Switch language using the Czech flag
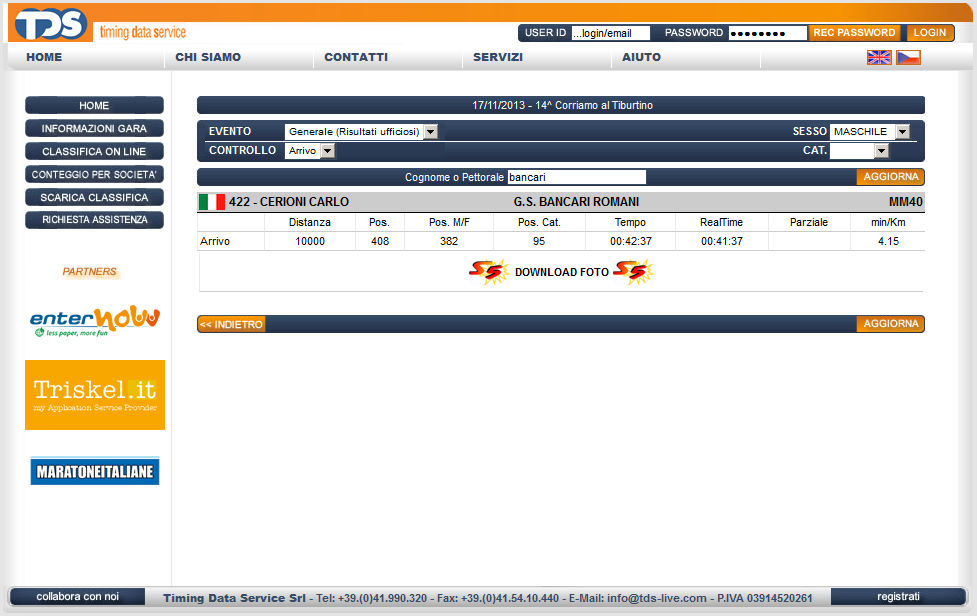Viewport: 977px width, 616px height. (x=908, y=58)
